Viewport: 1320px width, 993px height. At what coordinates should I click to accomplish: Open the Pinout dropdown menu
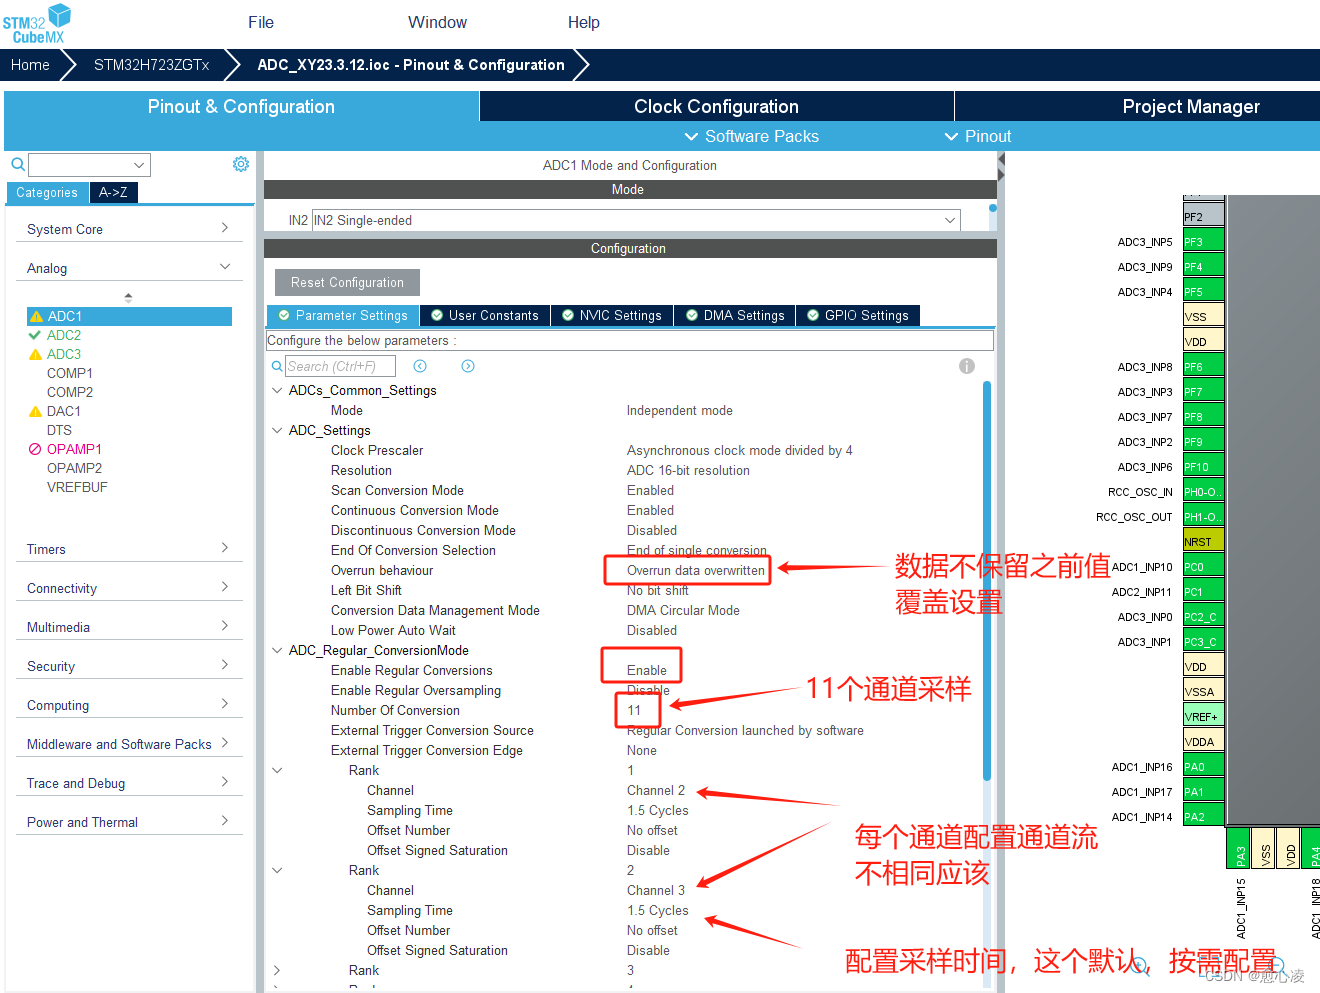pos(978,136)
